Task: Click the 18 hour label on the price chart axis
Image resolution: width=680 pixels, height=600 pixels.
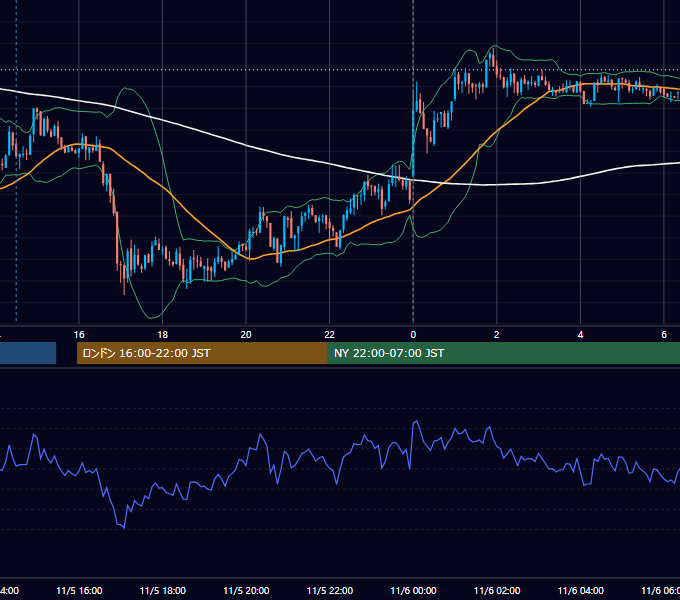Action: (162, 335)
